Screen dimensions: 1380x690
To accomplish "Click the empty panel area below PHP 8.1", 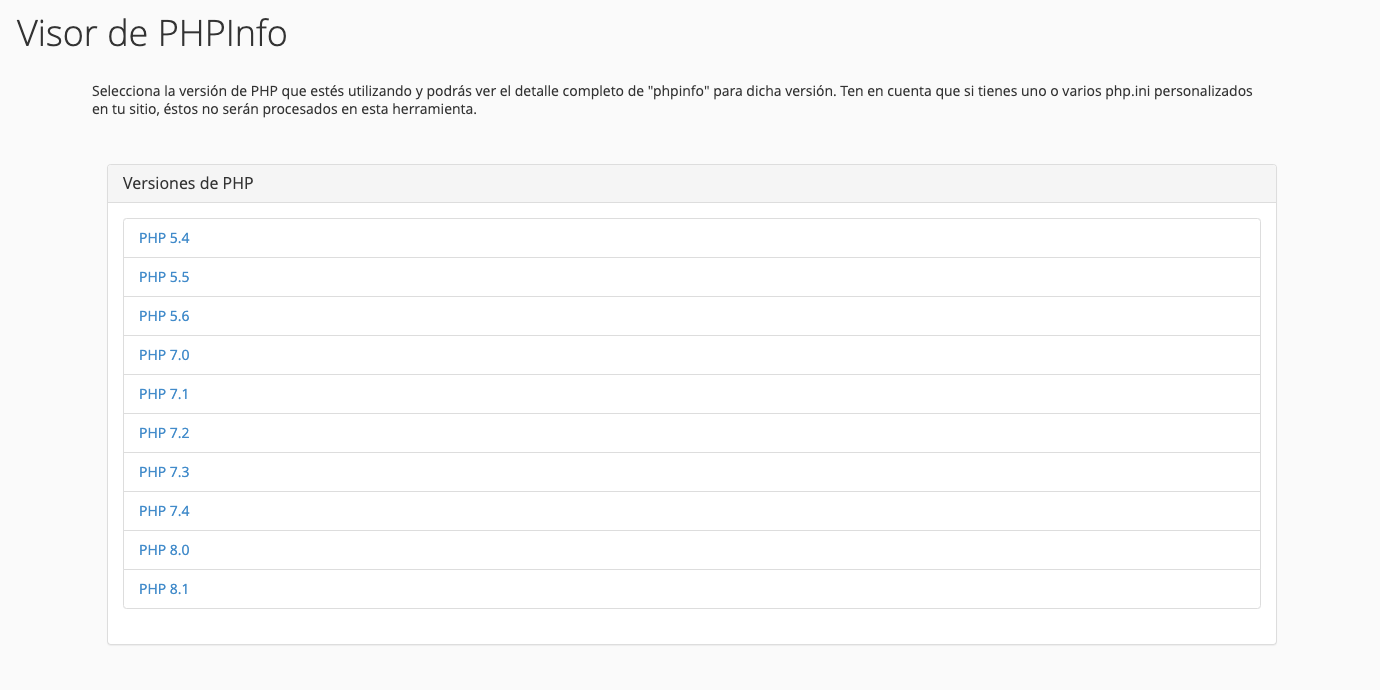I will pyautogui.click(x=691, y=626).
